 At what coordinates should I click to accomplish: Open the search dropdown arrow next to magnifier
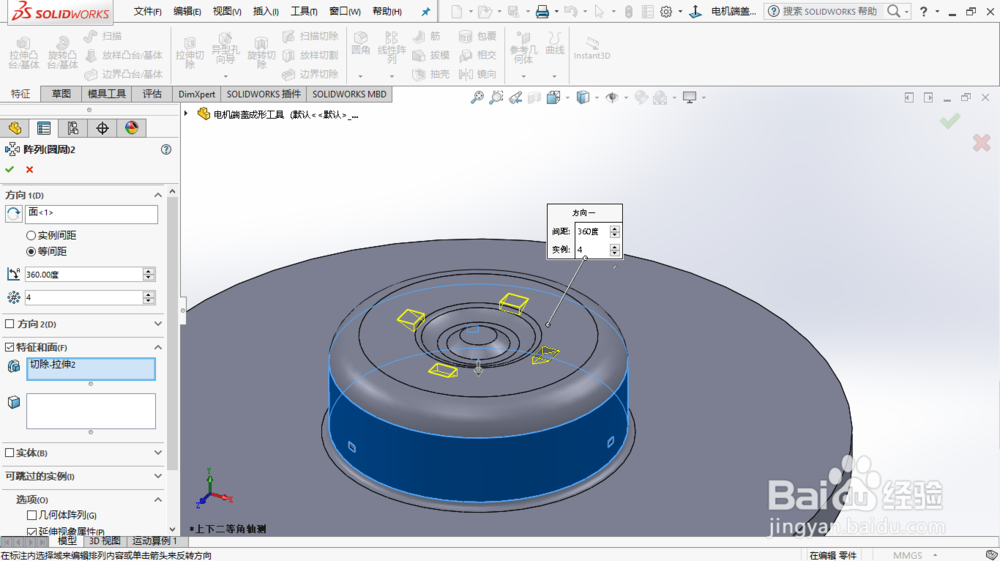point(906,11)
